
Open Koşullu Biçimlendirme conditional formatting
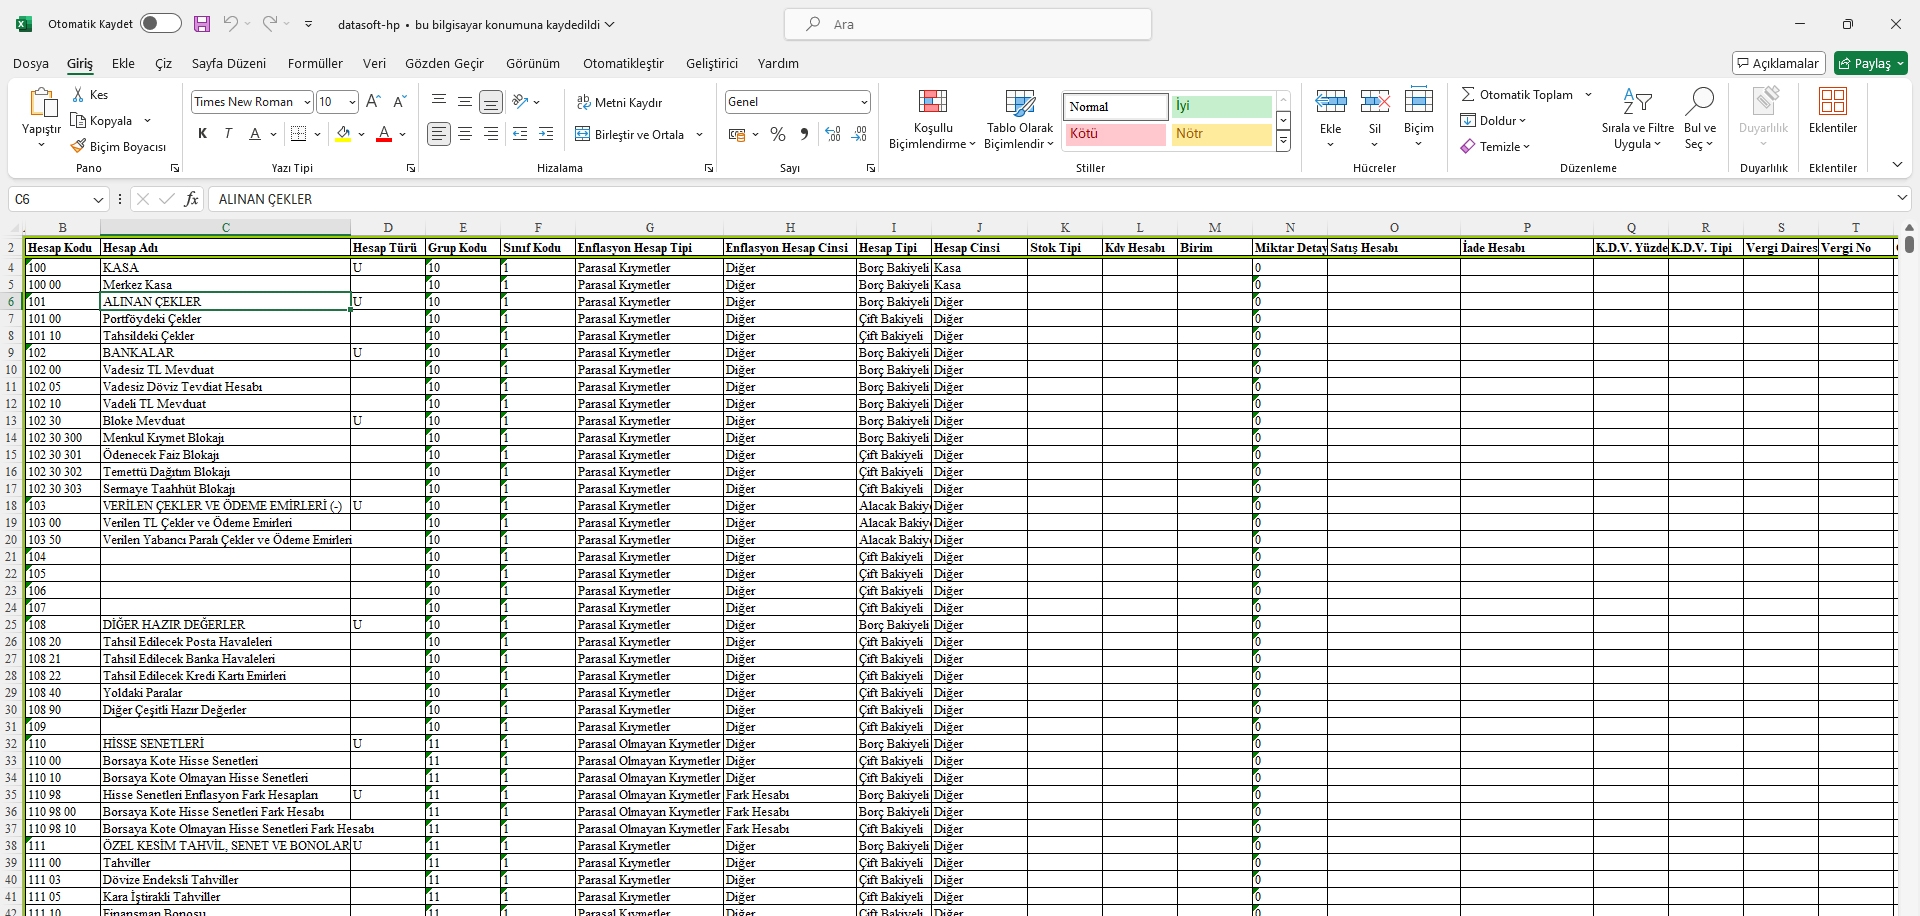[932, 101]
